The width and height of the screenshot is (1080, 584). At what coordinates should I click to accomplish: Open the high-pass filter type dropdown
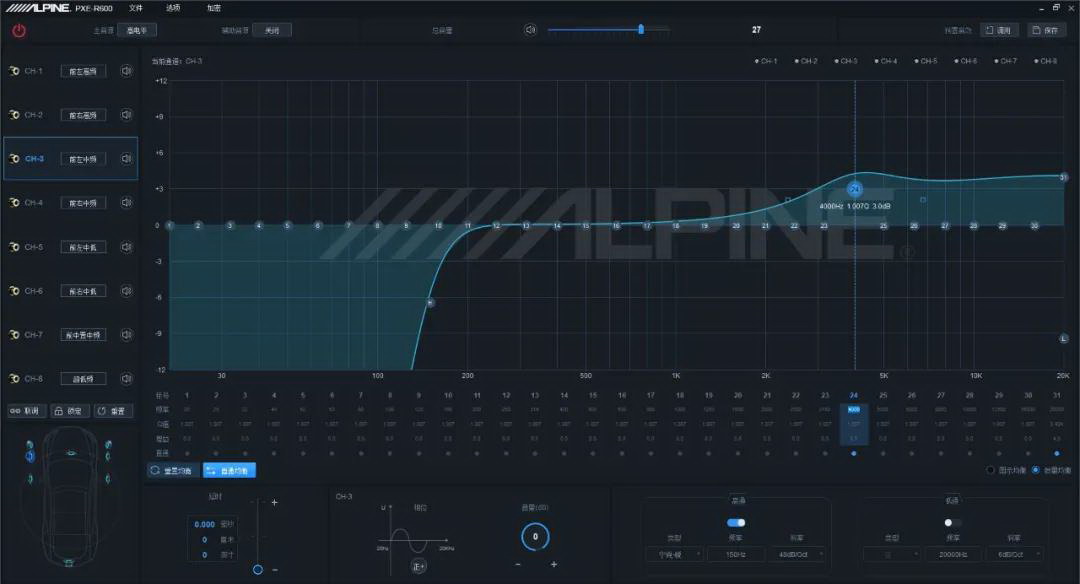pos(674,554)
